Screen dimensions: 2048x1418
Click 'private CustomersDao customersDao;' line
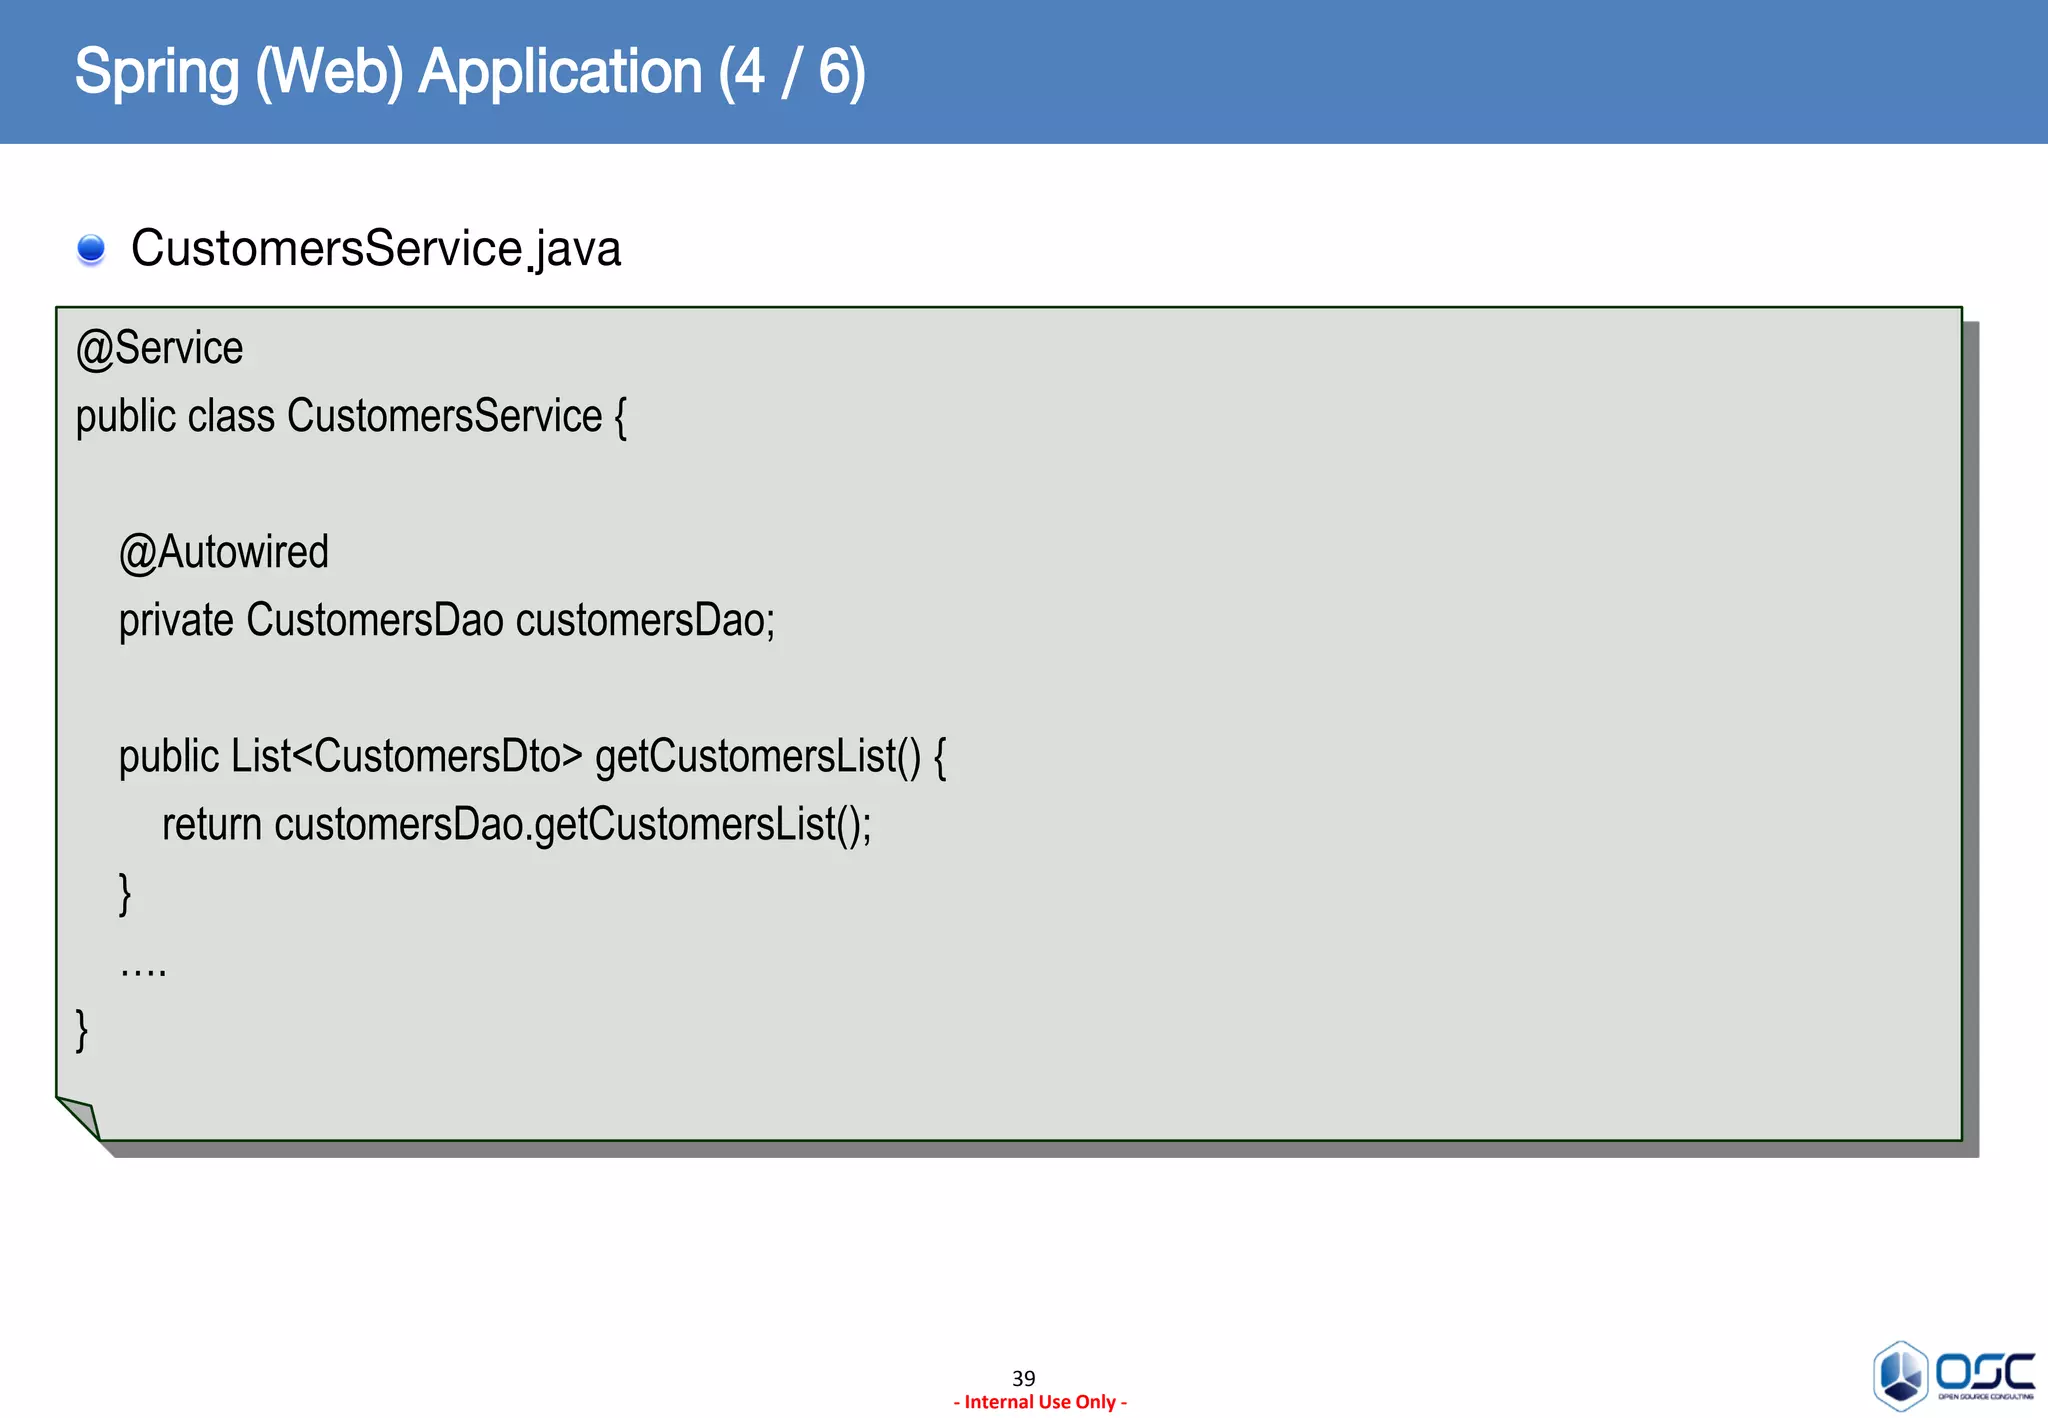[x=447, y=621]
